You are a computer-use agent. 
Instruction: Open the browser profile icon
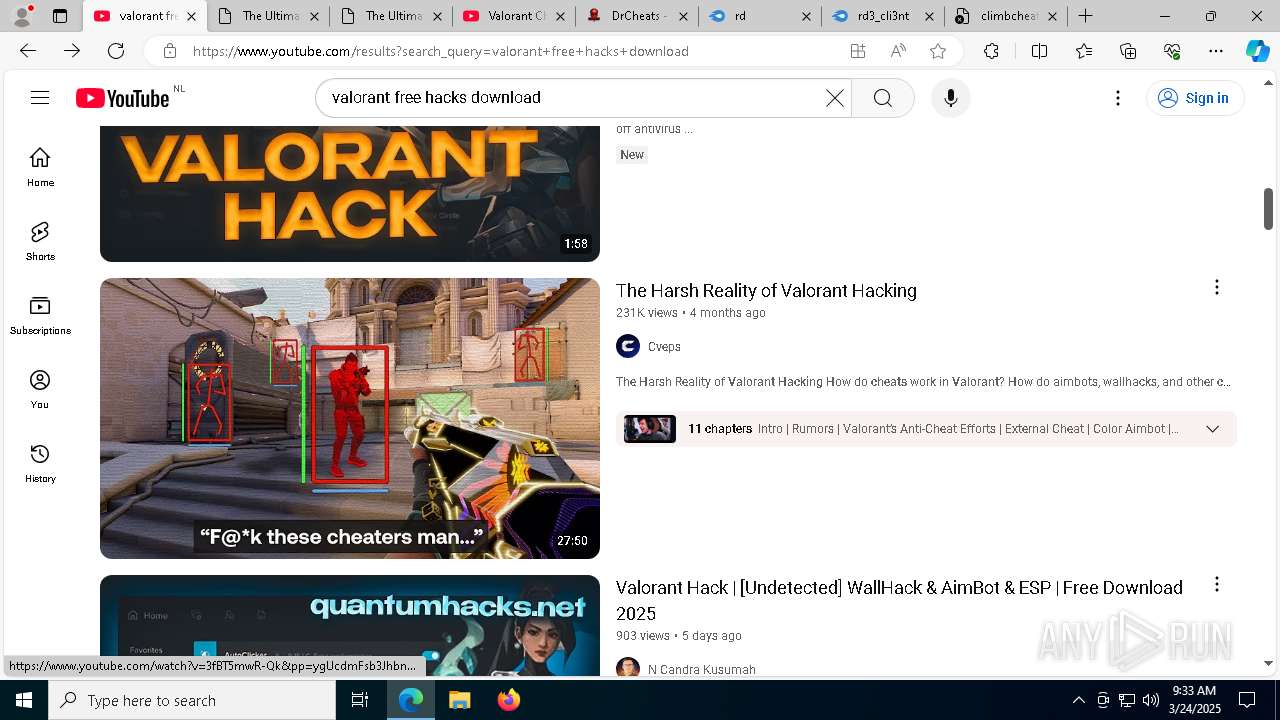[x=22, y=16]
